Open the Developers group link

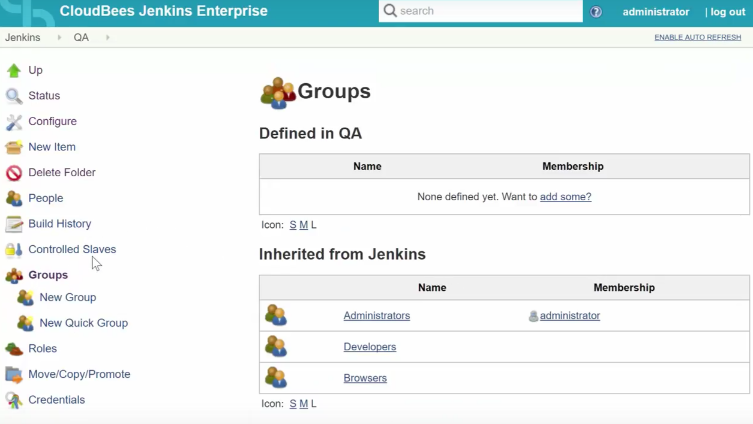[370, 347]
